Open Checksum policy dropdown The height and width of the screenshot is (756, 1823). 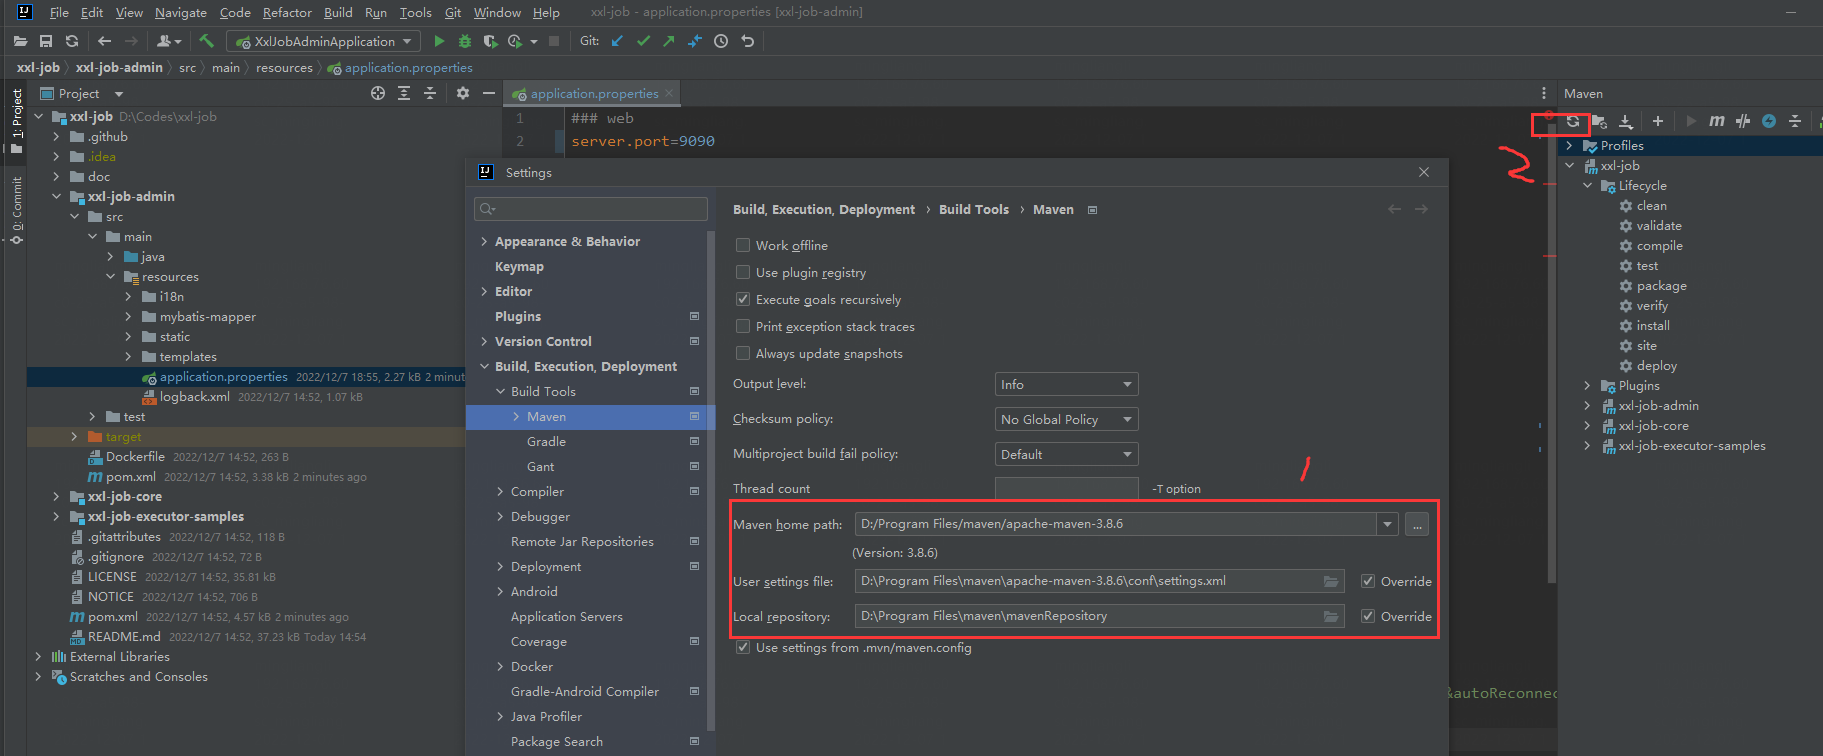(1066, 419)
